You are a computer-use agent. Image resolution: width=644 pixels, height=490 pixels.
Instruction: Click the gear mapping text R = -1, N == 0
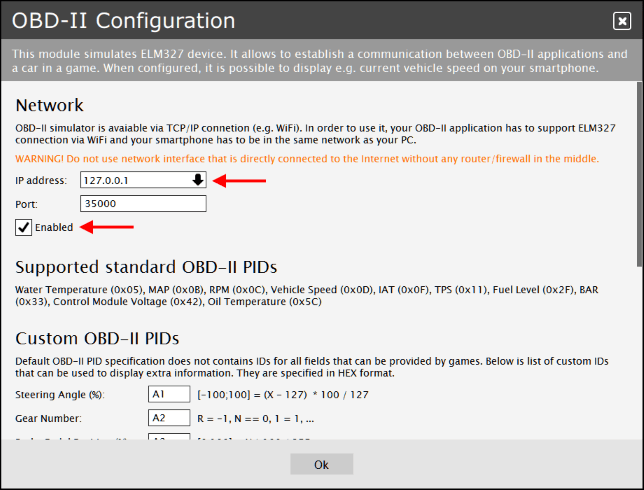[255, 419]
